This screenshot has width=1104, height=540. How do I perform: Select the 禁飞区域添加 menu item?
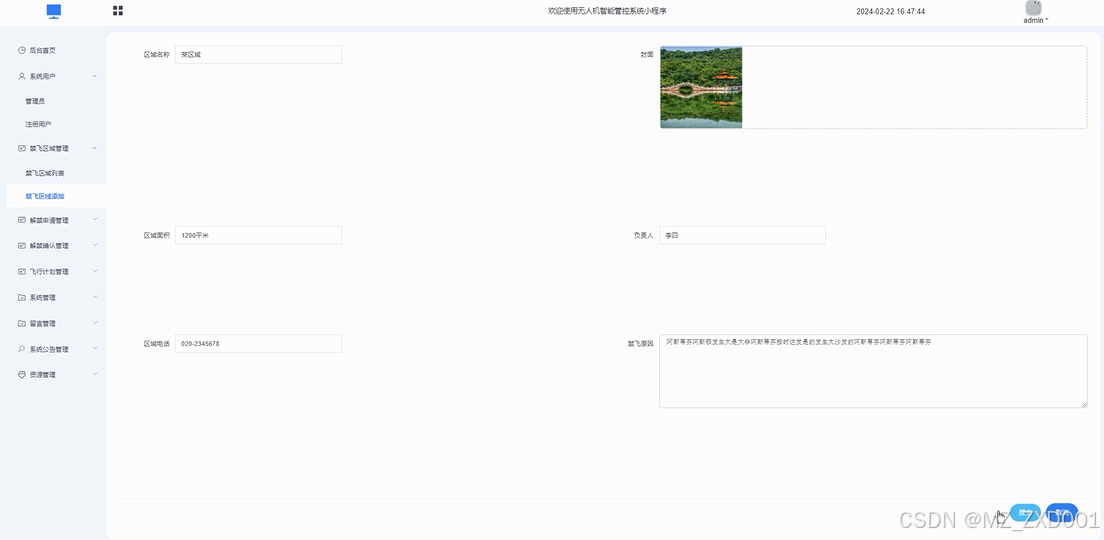pyautogui.click(x=56, y=196)
